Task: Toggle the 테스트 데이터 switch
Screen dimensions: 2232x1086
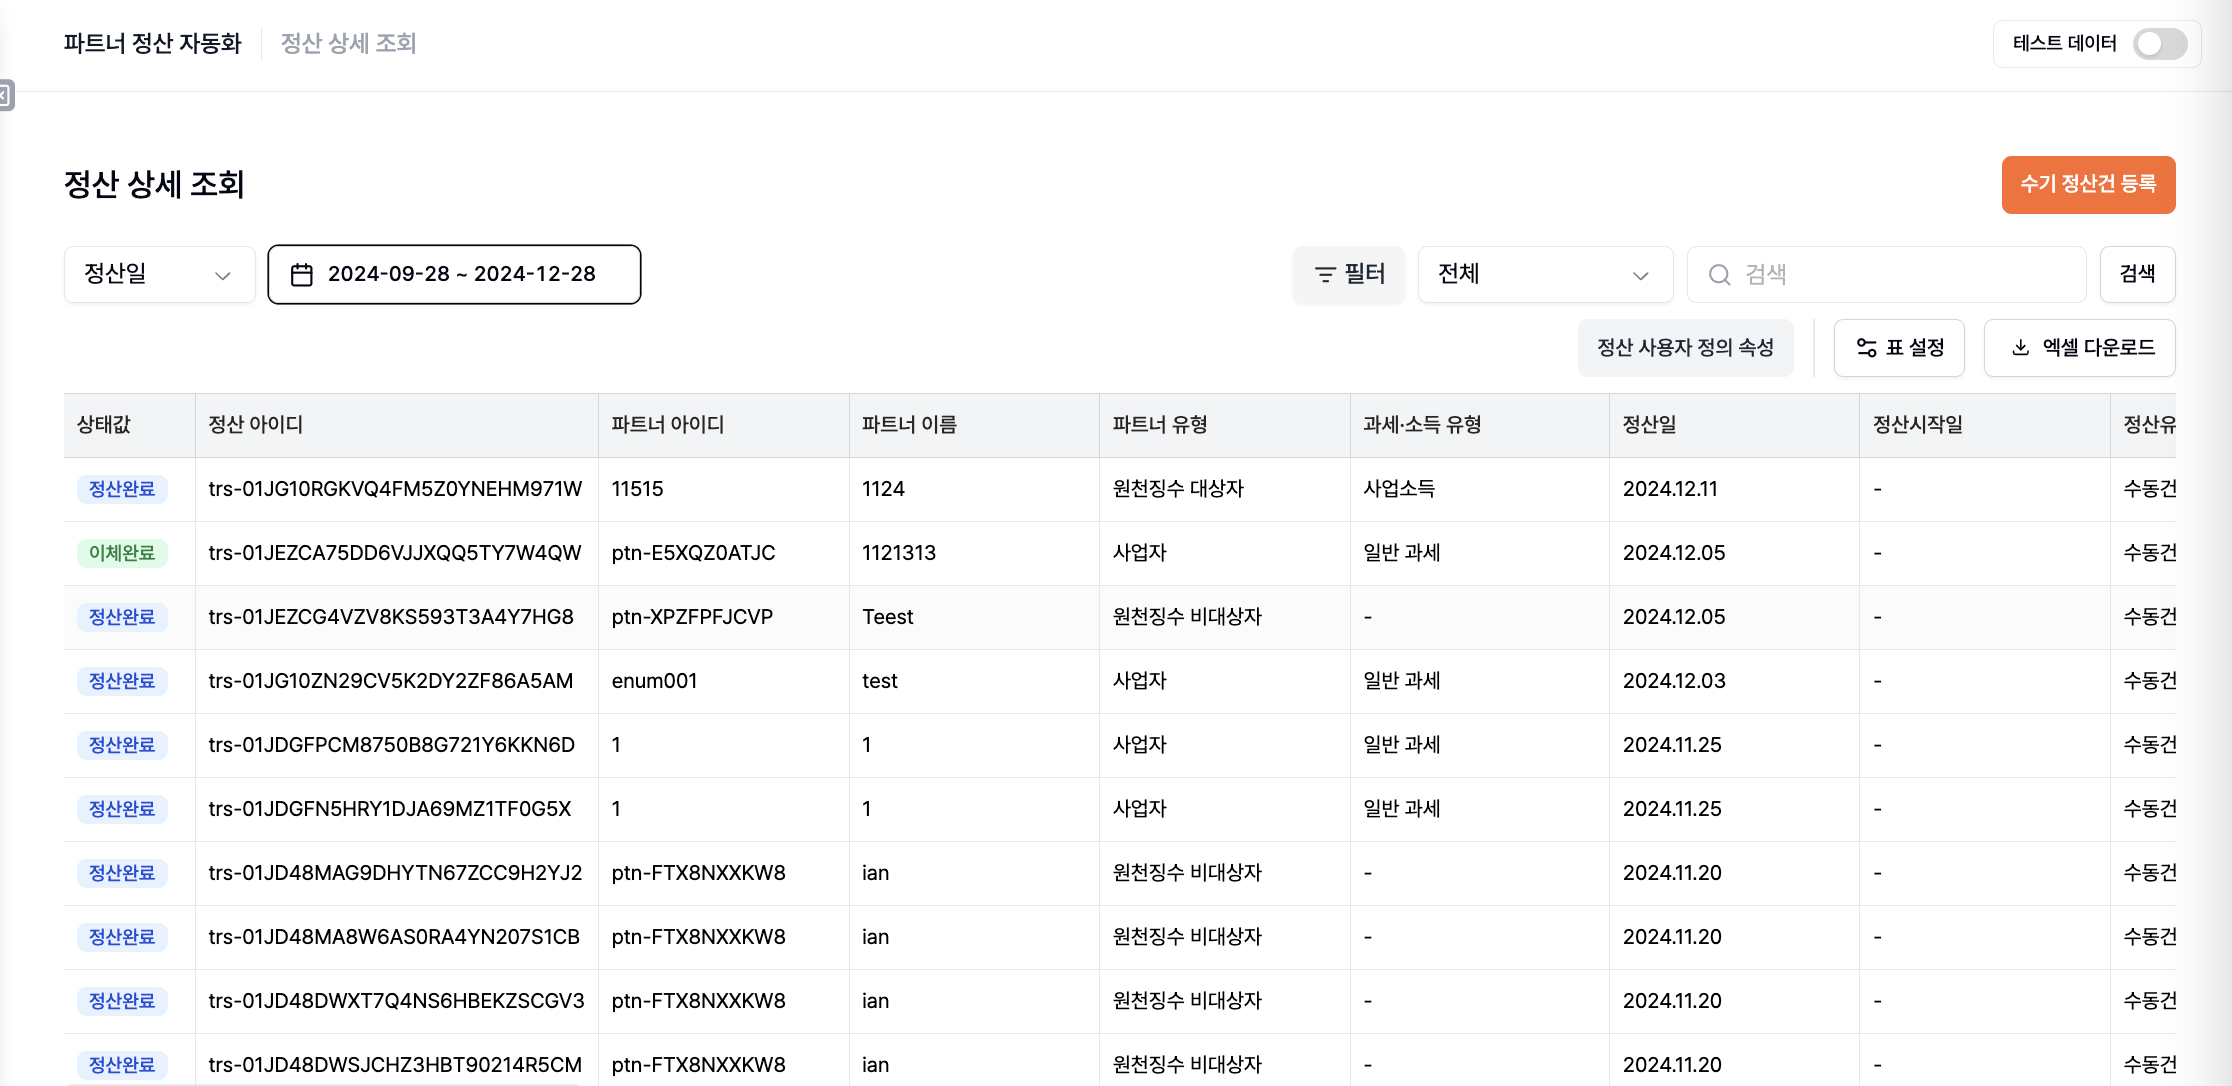Action: tap(2159, 44)
